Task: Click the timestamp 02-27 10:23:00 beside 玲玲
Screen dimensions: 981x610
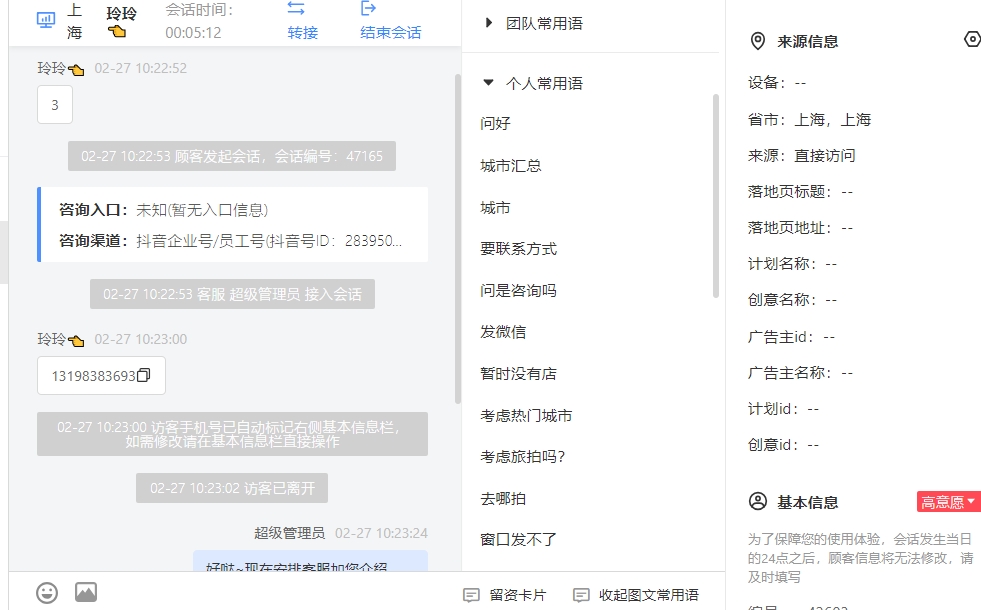Action: click(141, 339)
